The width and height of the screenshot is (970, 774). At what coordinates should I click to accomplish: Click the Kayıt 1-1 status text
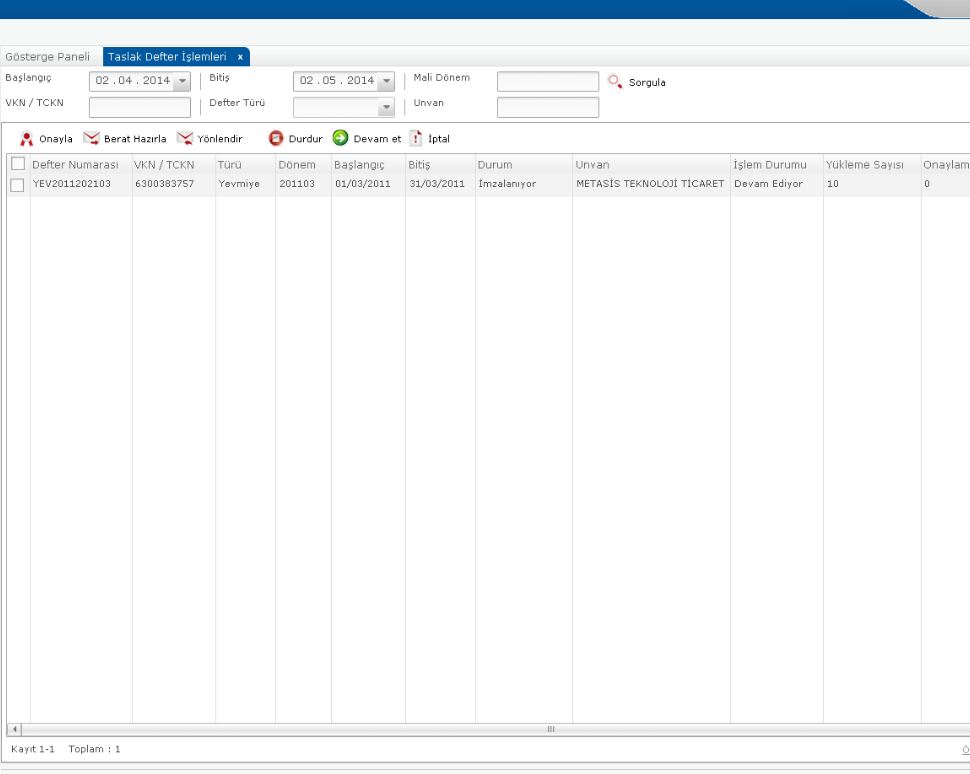pyautogui.click(x=33, y=749)
